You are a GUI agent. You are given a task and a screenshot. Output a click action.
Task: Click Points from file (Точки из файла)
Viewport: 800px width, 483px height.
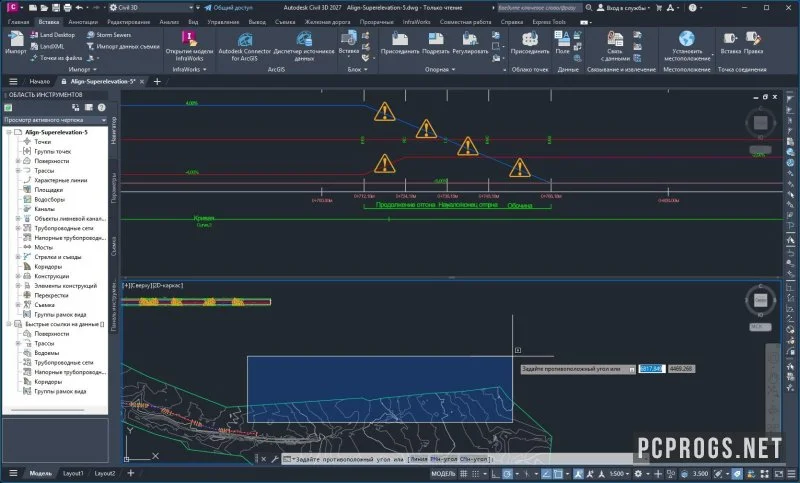(56, 58)
